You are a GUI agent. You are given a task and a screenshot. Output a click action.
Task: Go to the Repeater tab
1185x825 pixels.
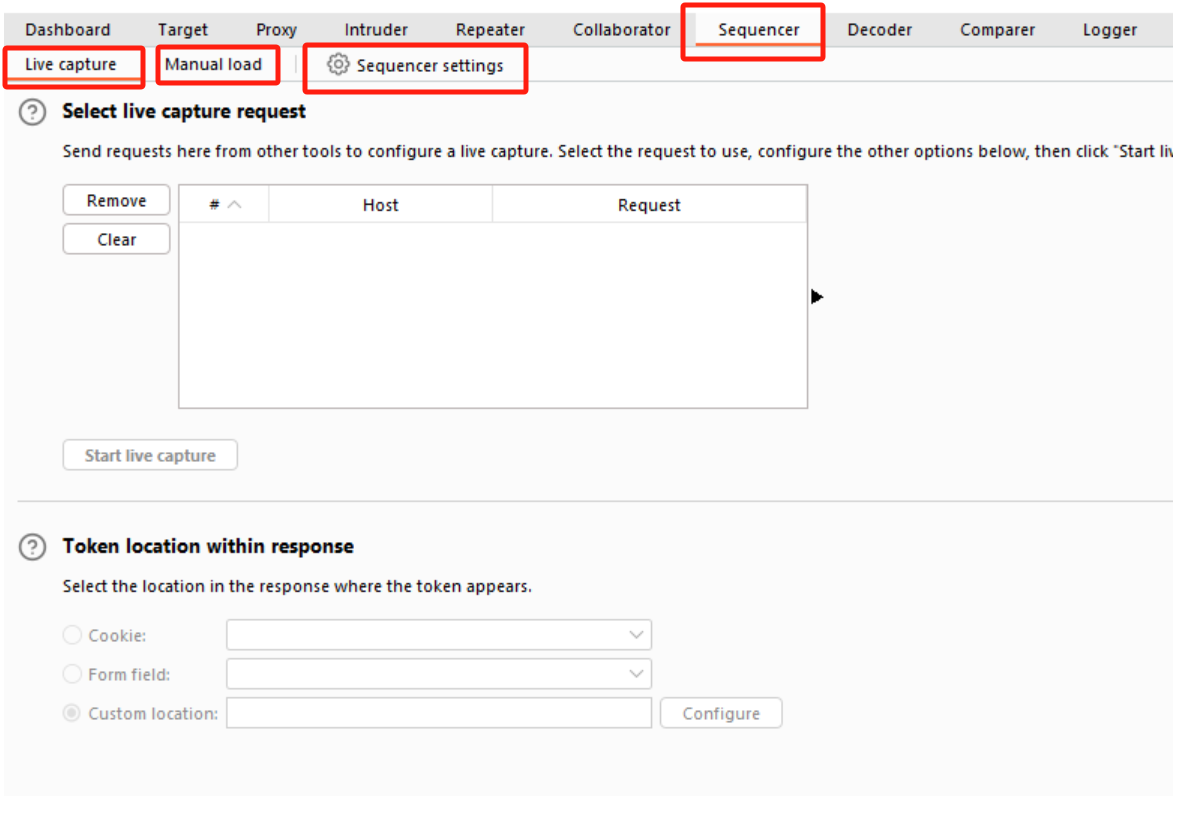[x=490, y=30]
